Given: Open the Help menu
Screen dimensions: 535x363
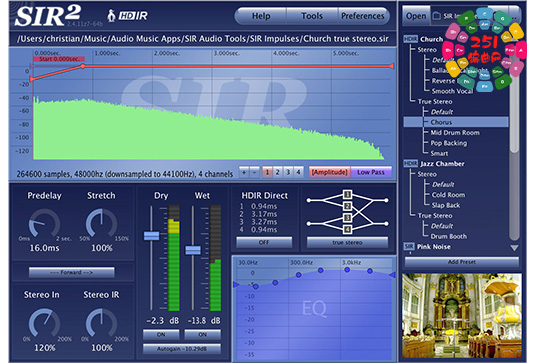Looking at the screenshot, I should tap(261, 16).
